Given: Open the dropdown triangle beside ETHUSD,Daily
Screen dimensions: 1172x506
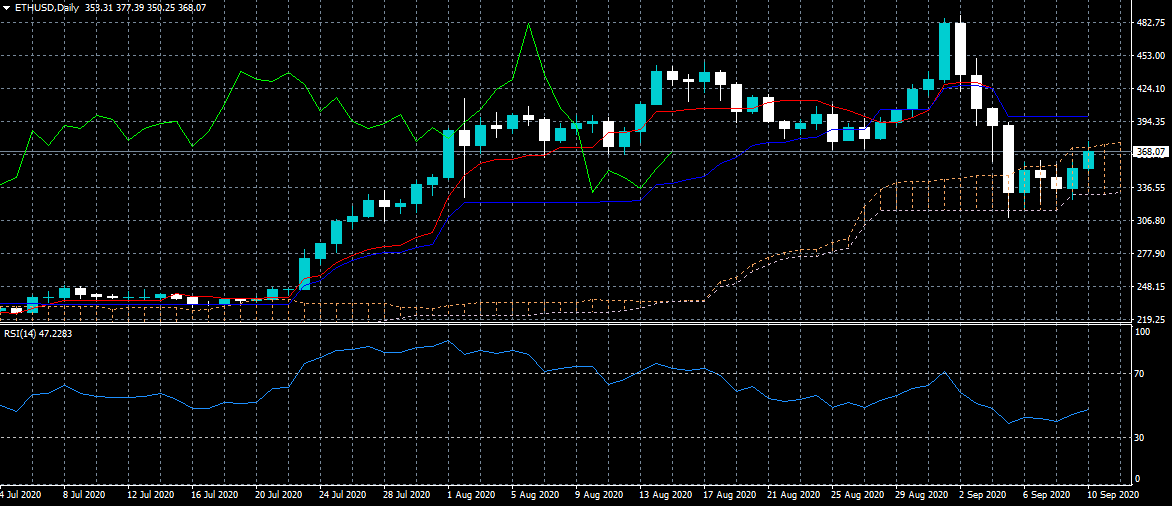Looking at the screenshot, I should click(x=6, y=7).
